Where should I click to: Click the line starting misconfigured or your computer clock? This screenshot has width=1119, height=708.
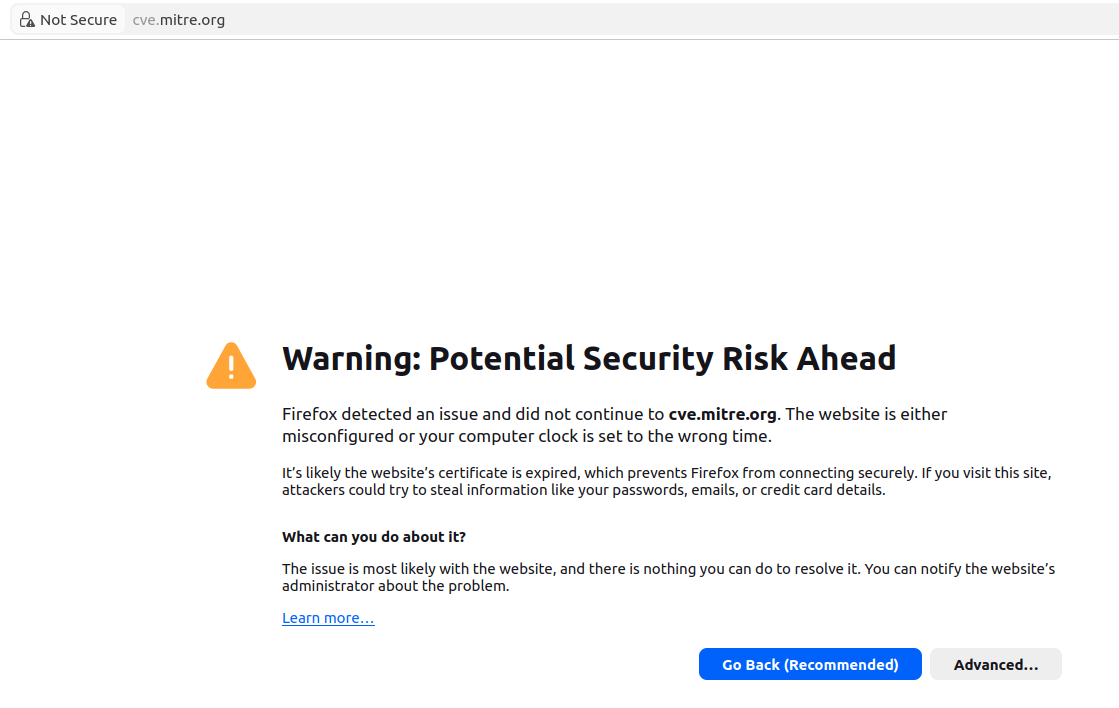[527, 436]
